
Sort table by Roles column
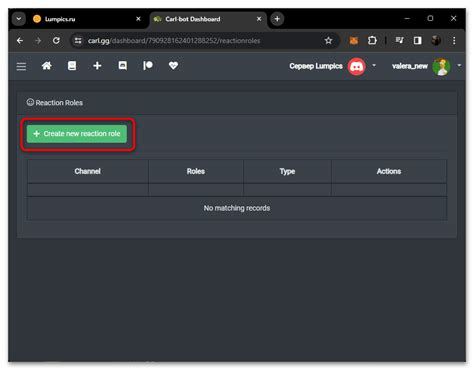[196, 171]
